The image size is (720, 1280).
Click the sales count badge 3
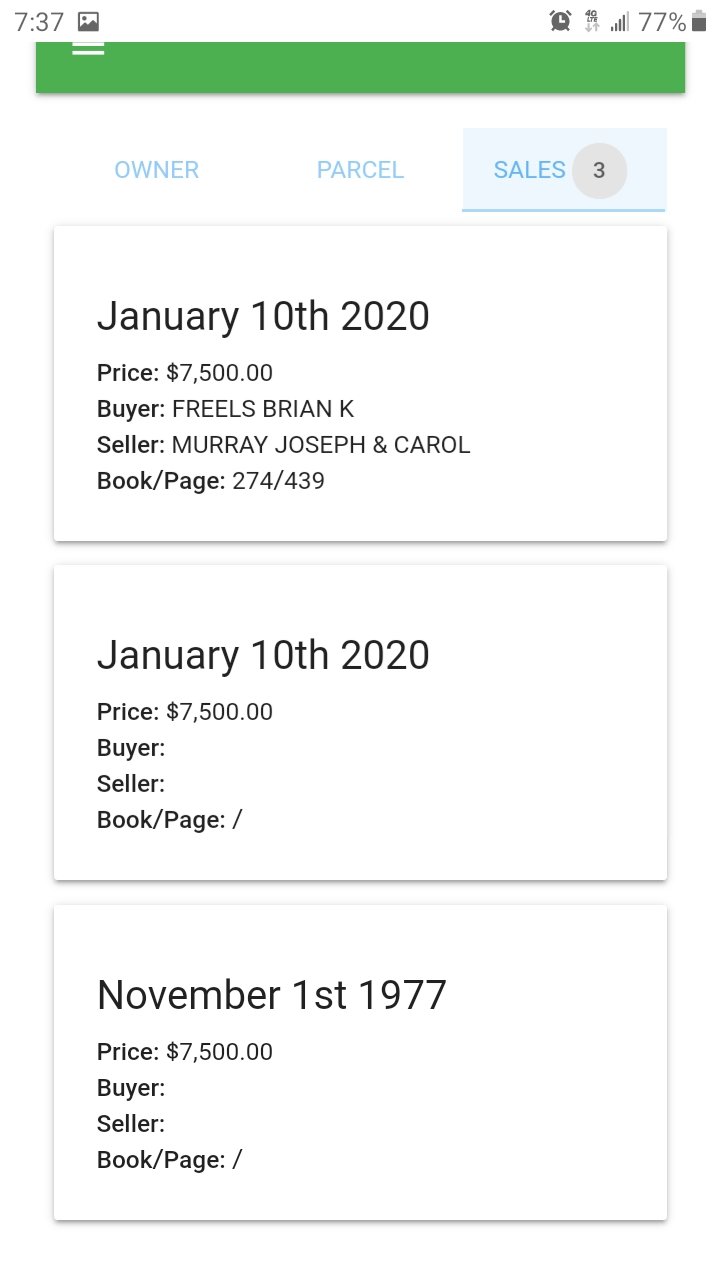pyautogui.click(x=599, y=170)
